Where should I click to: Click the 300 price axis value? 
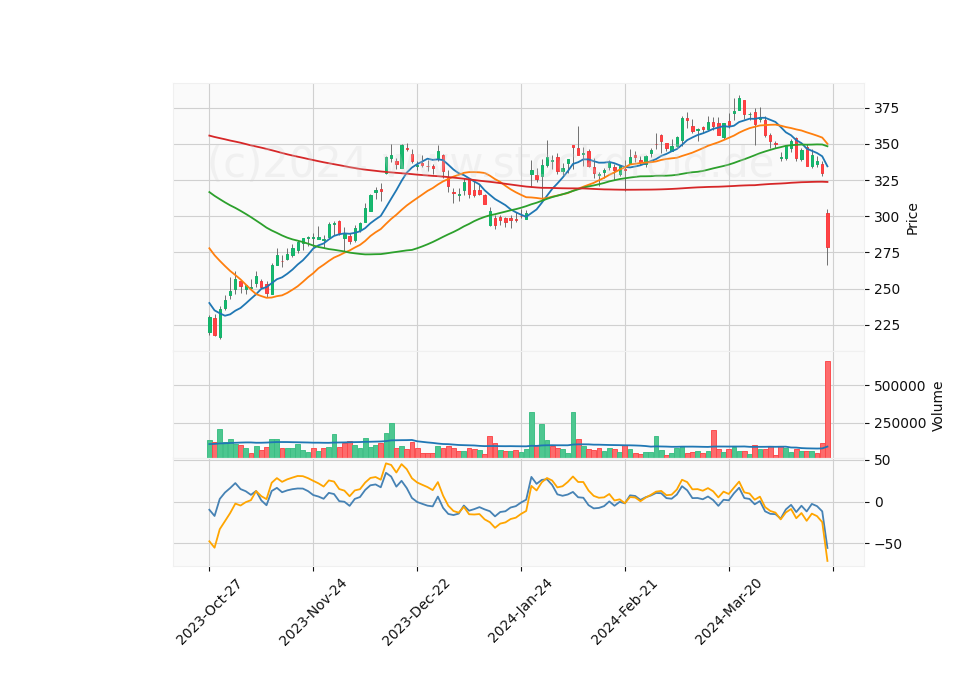click(886, 217)
